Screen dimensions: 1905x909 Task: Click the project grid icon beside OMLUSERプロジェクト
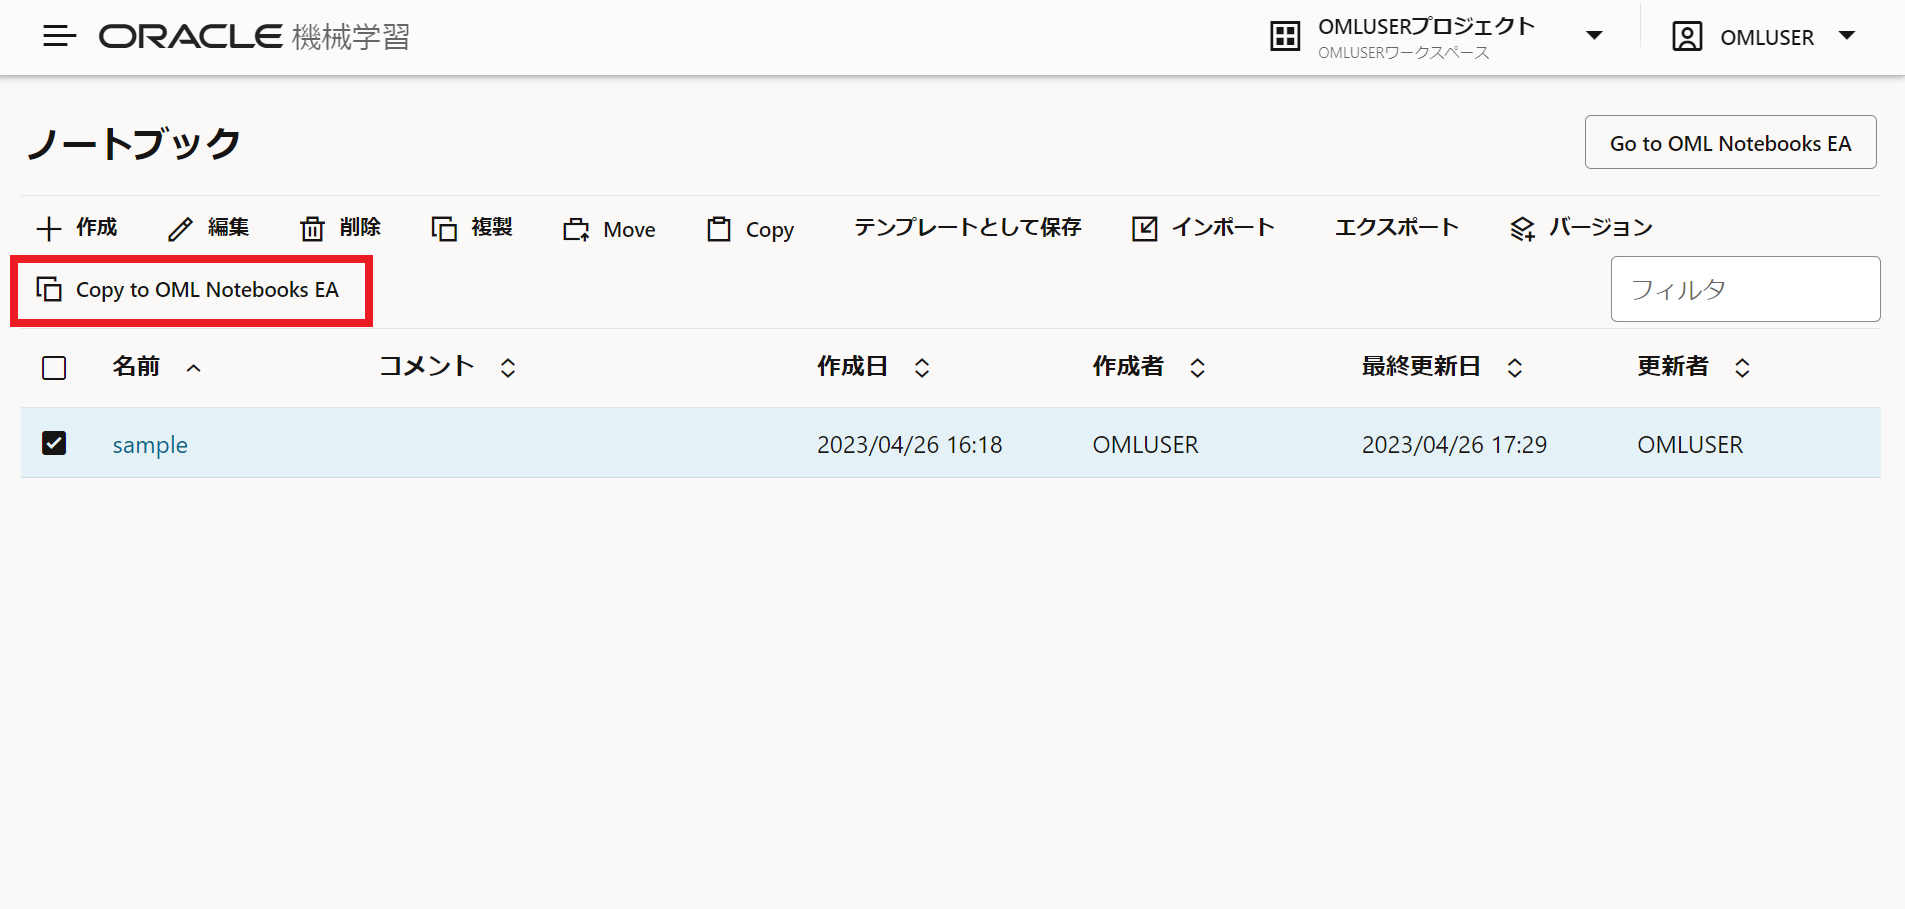(x=1285, y=37)
